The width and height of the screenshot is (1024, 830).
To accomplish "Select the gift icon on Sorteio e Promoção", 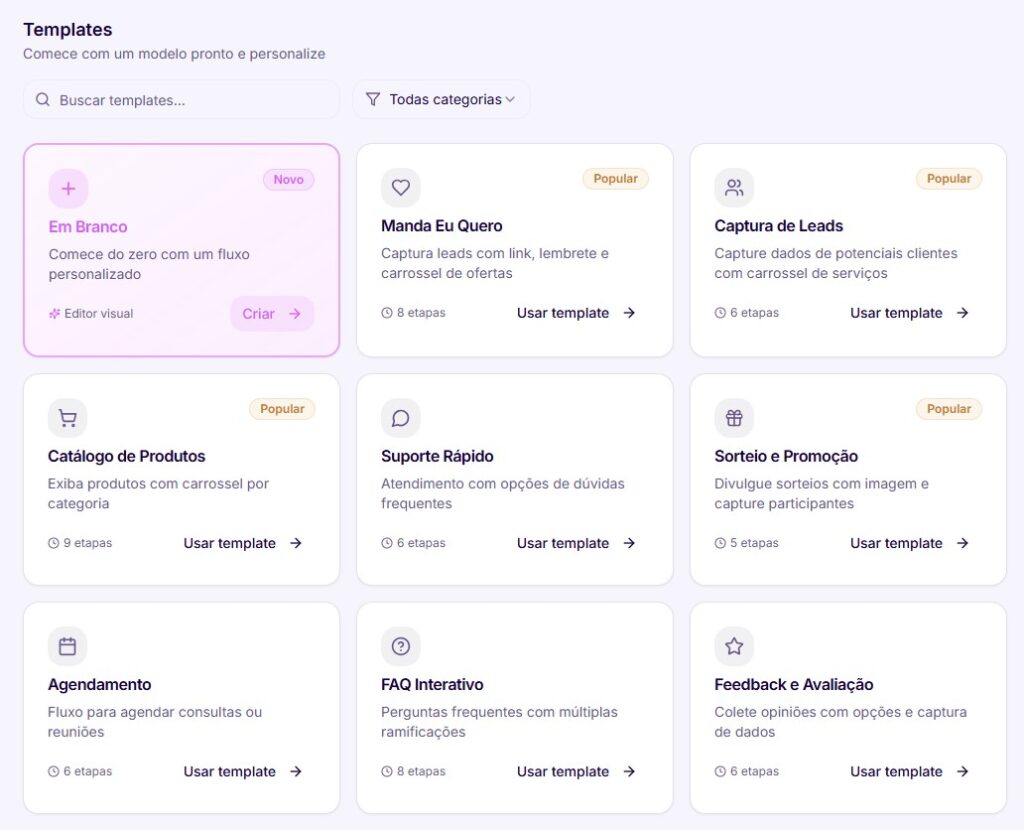I will click(x=734, y=417).
